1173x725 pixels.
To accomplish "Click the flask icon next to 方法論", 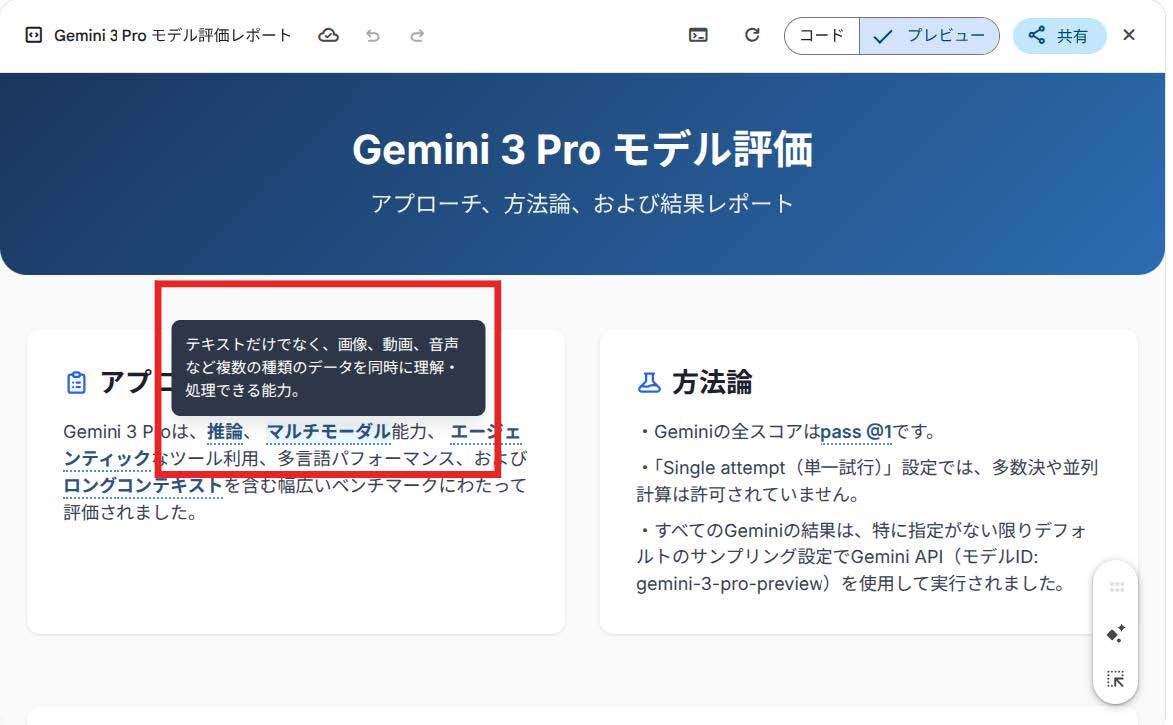I will 649,382.
